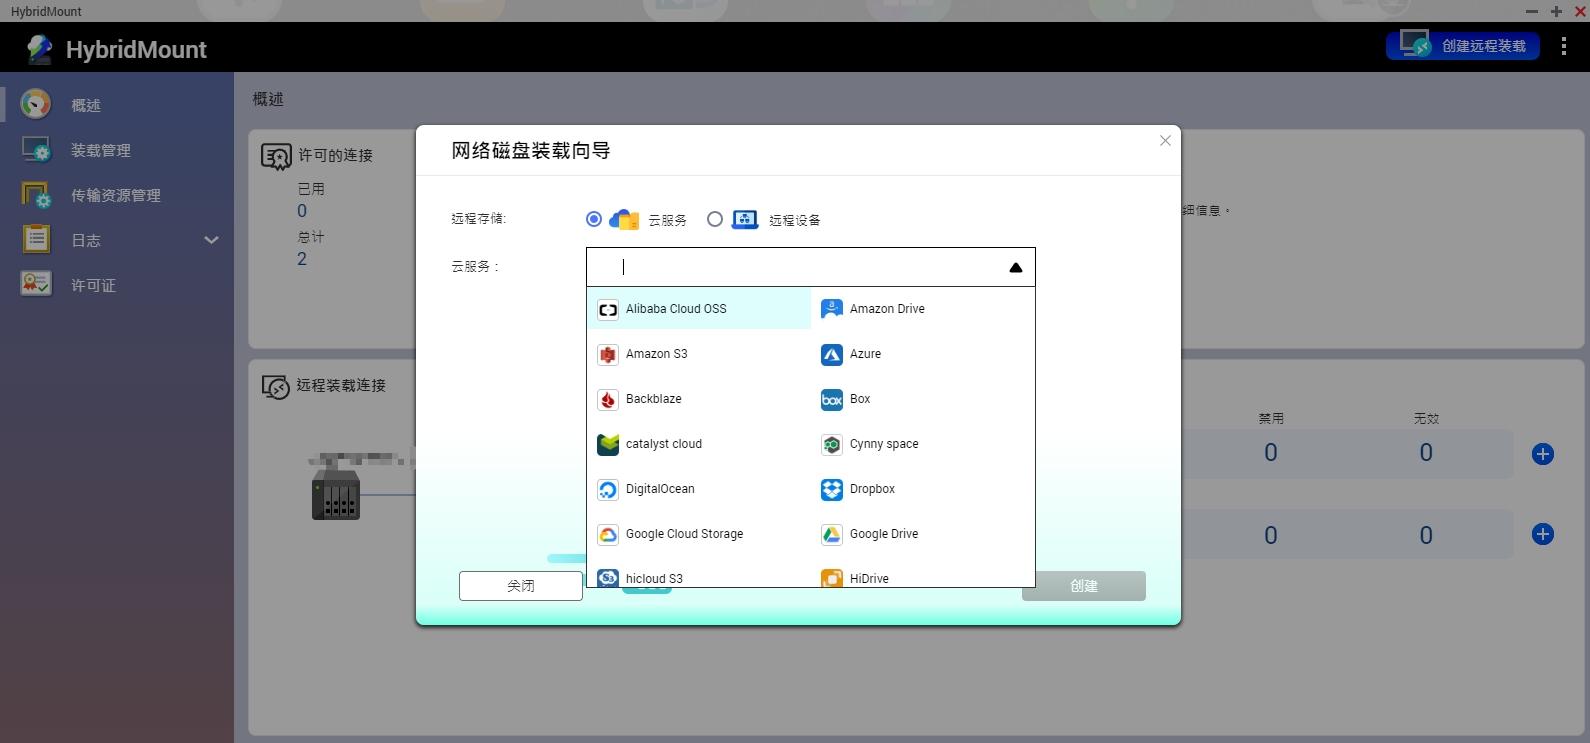1590x743 pixels.
Task: Click the 装载管理 sidebar icon
Action: tap(36, 150)
